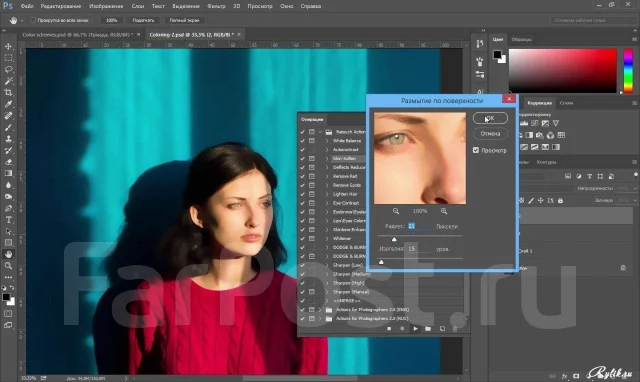Select the Dodge tool
Viewport: 640px width, 382px height.
8,197
